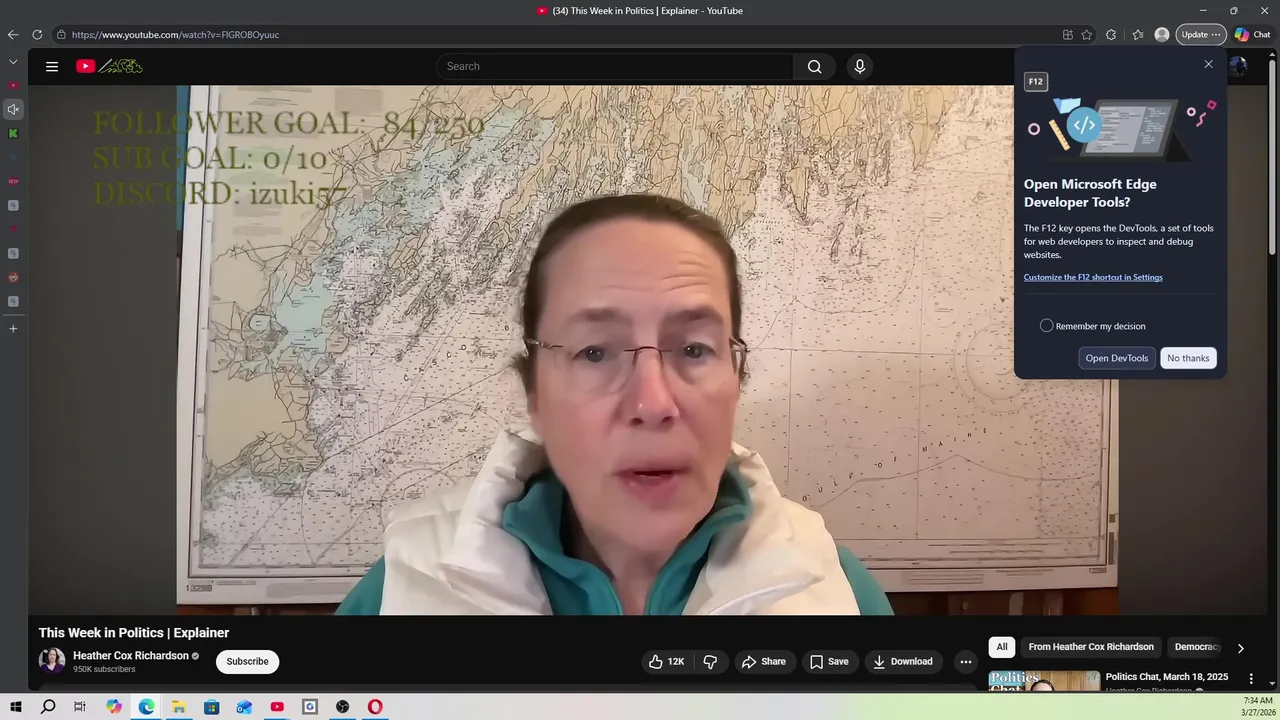Switch to the green K vertical tab
The image size is (1280, 720).
click(x=13, y=133)
